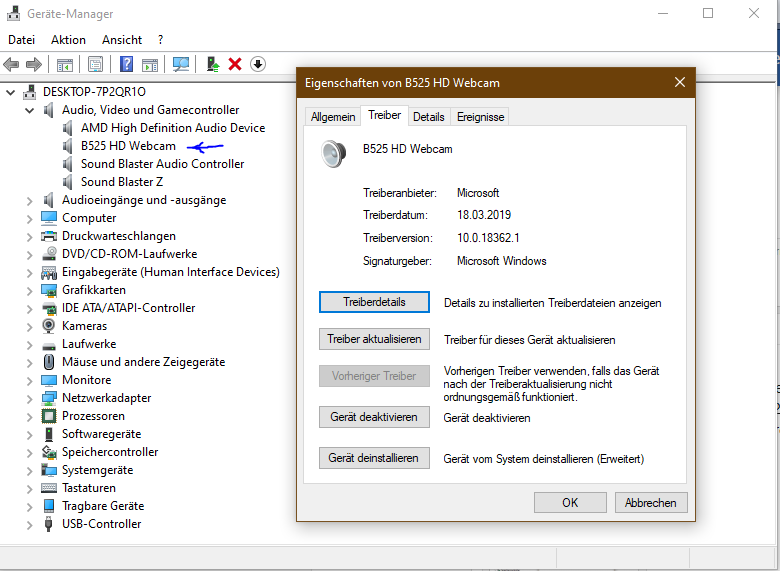Click the update driver toolbar icon
This screenshot has width=780, height=571.
click(x=213, y=64)
